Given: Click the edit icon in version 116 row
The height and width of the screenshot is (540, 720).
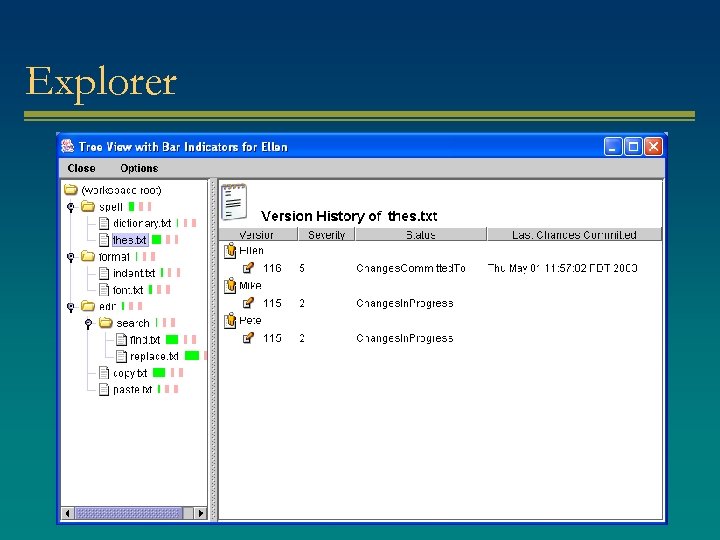Looking at the screenshot, I should pyautogui.click(x=248, y=268).
